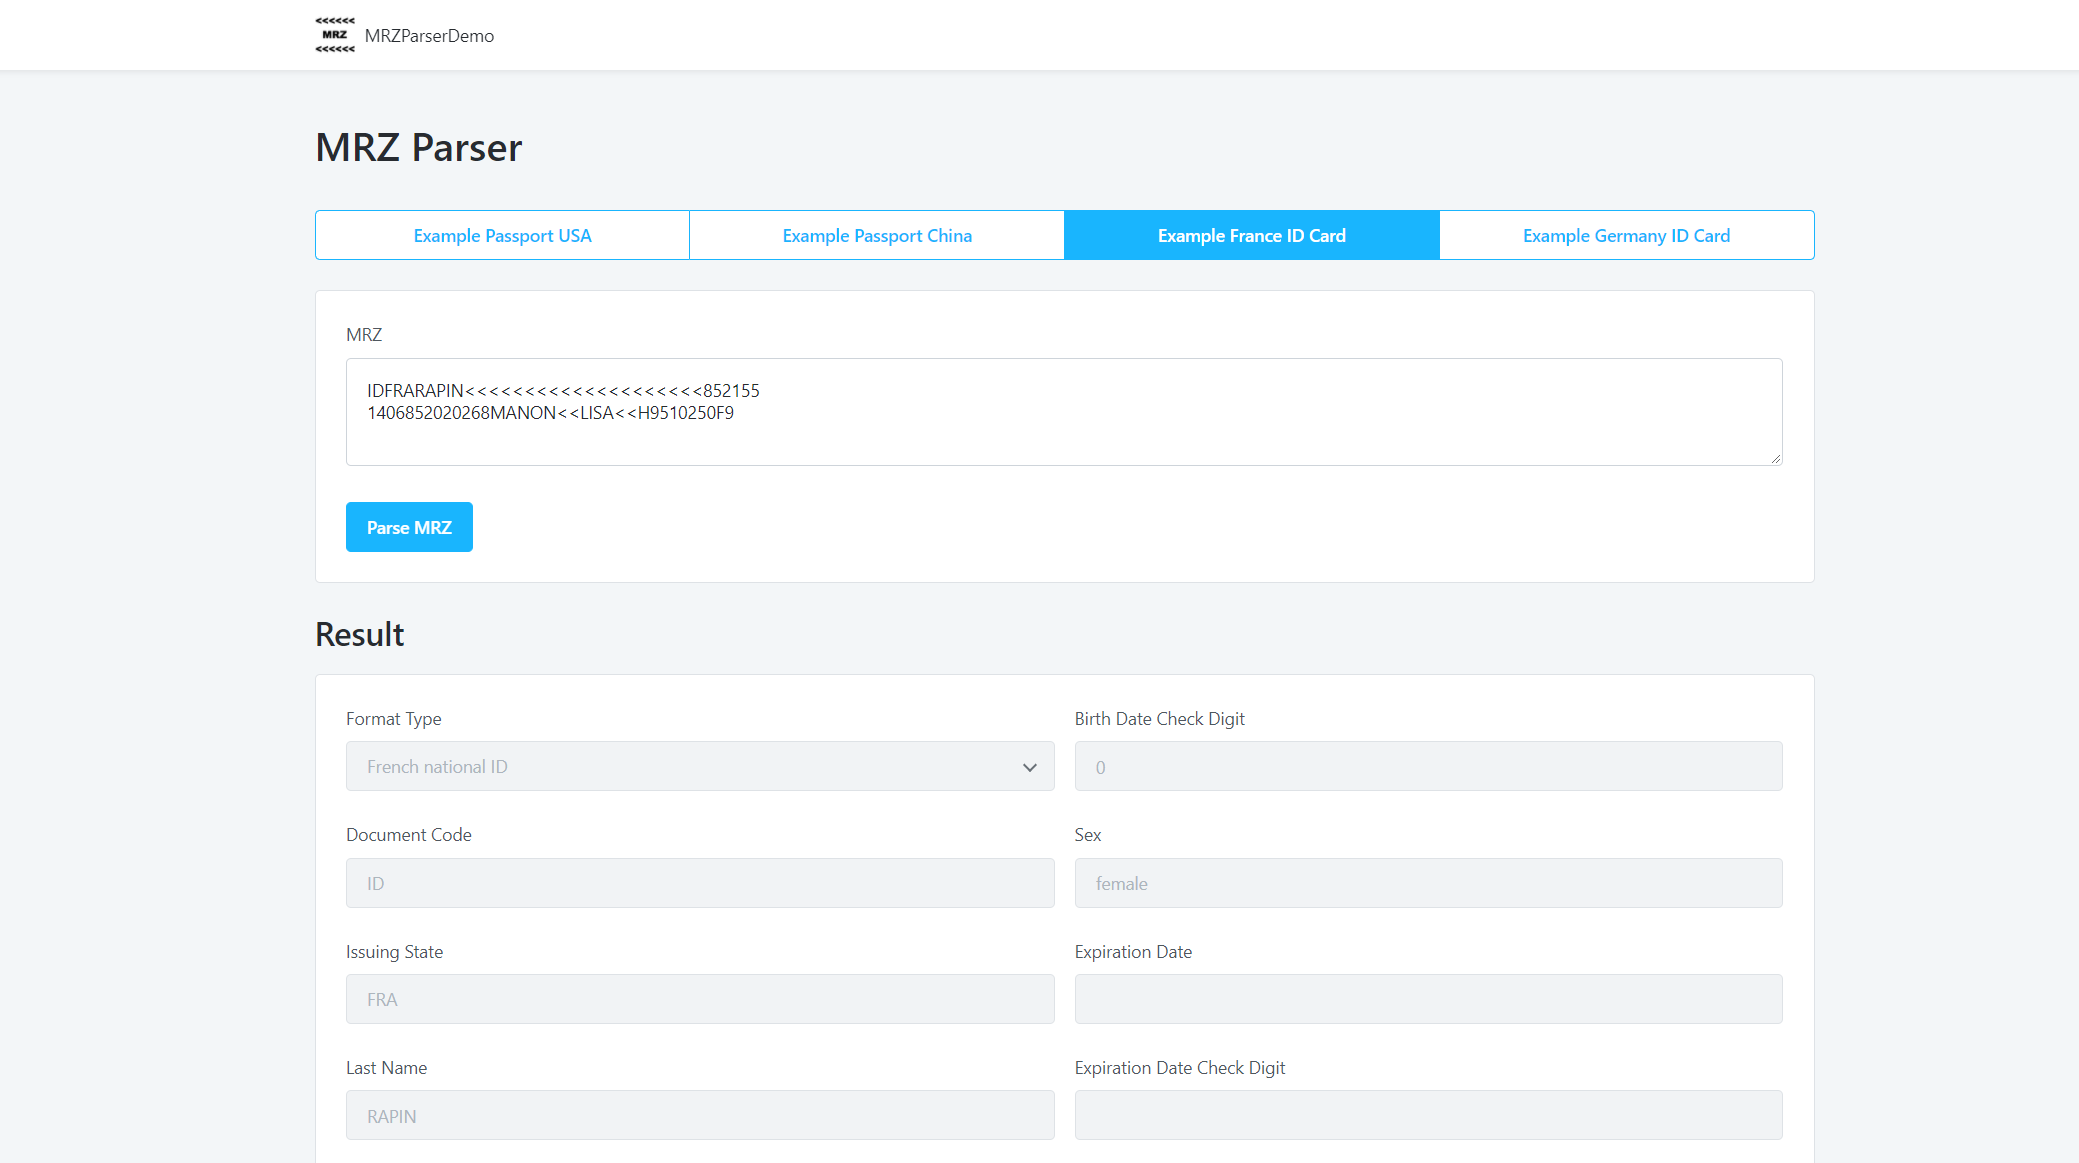The image size is (2079, 1163).
Task: Select Example Passport China tab
Action: (x=877, y=235)
